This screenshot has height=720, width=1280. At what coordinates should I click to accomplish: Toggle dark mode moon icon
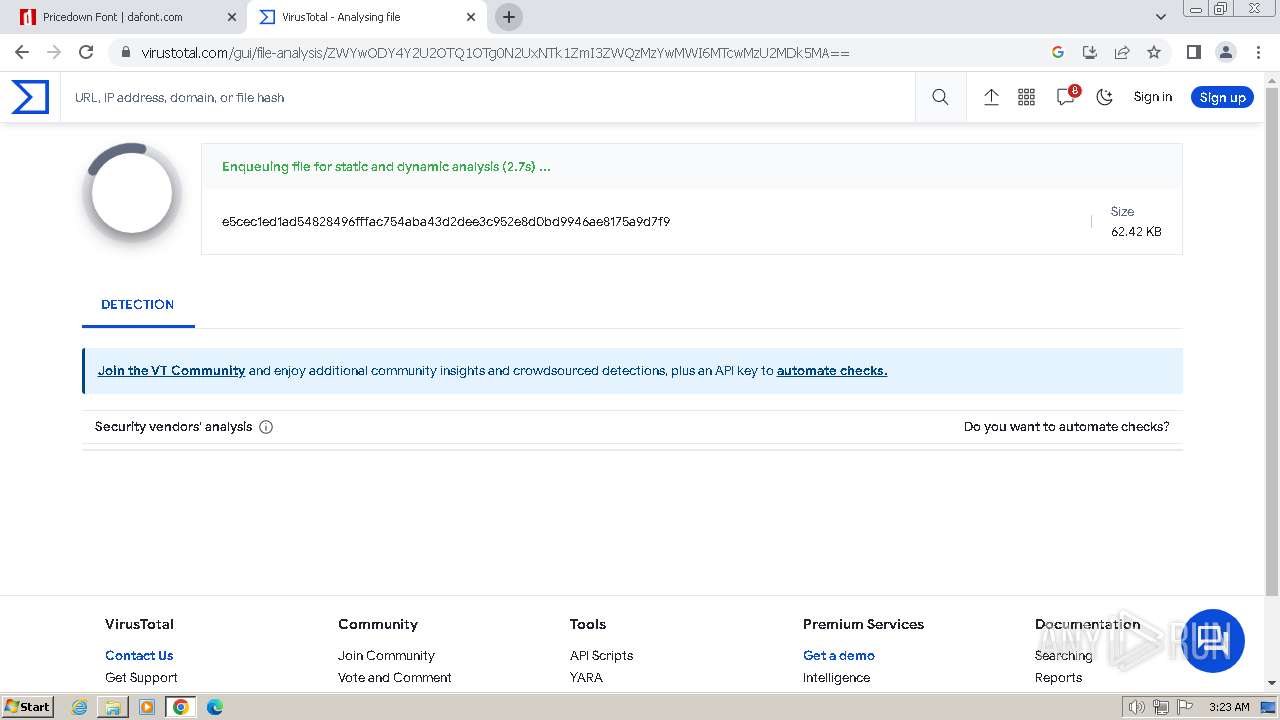(1105, 97)
